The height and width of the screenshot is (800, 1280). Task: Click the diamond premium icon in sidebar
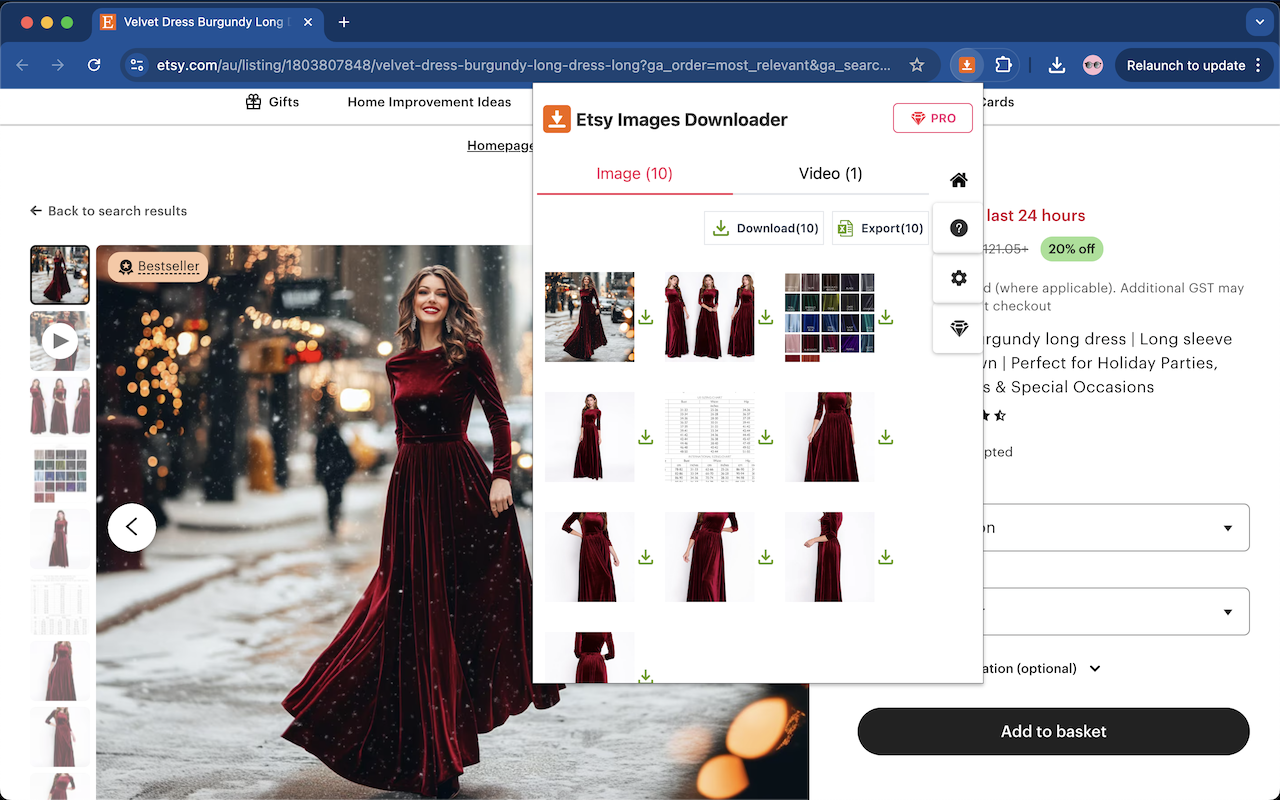pyautogui.click(x=958, y=329)
